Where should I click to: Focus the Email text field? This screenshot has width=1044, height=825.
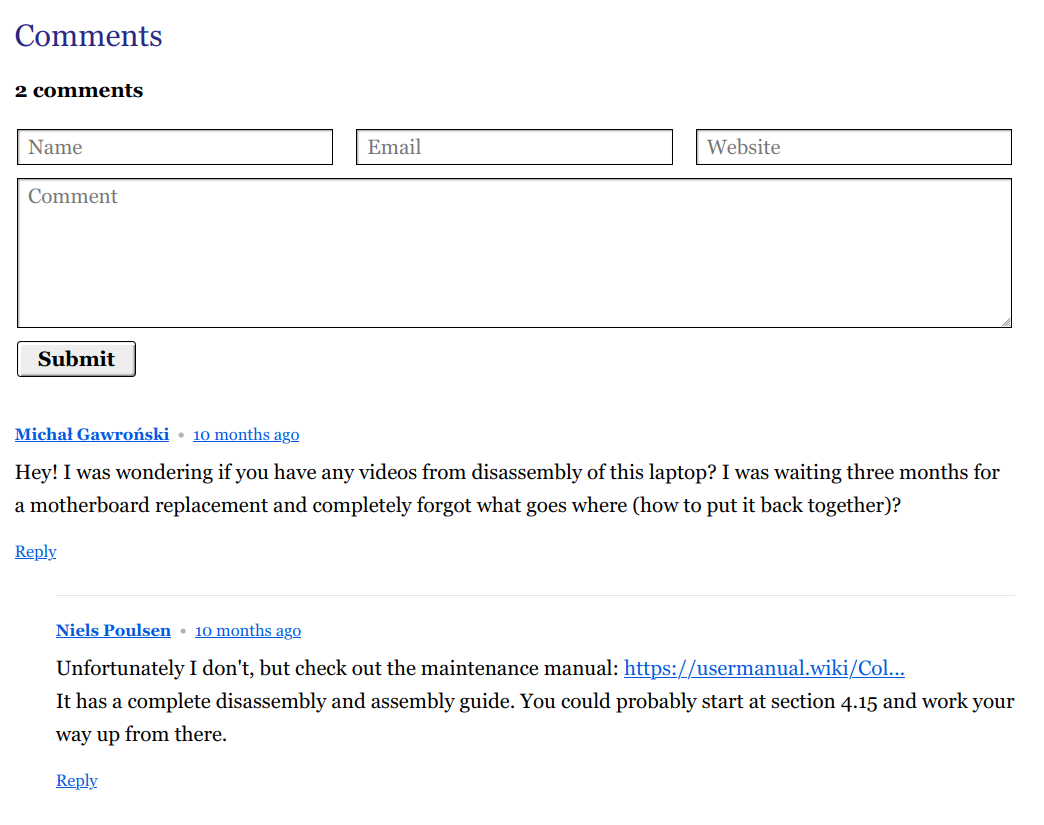pos(514,147)
